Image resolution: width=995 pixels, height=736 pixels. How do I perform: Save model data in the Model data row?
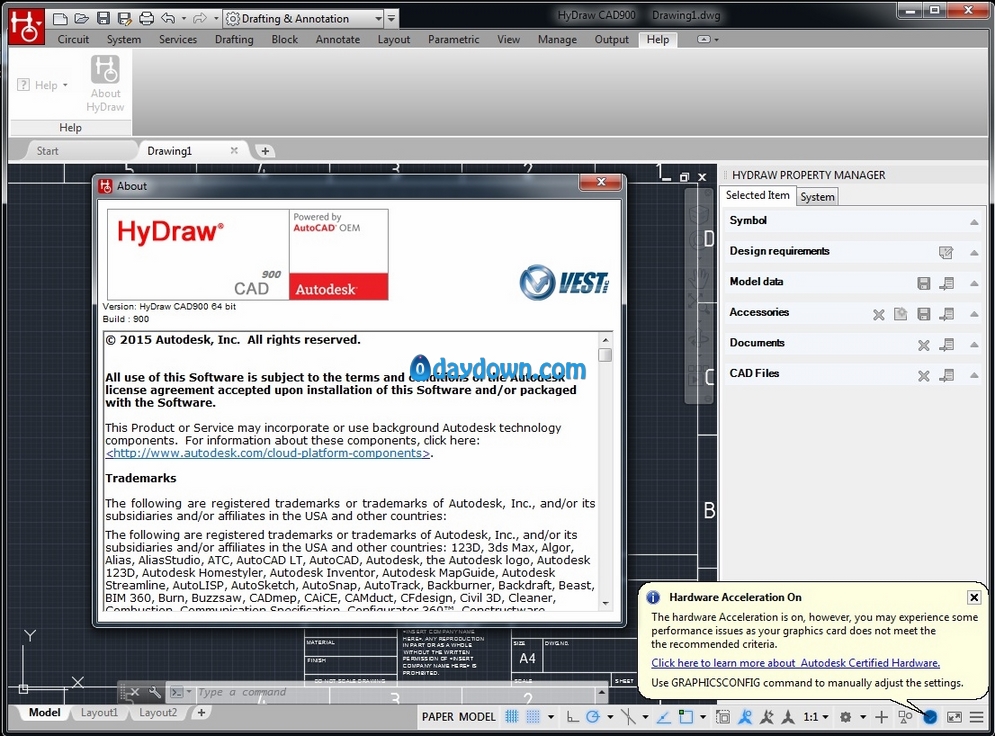tap(924, 283)
